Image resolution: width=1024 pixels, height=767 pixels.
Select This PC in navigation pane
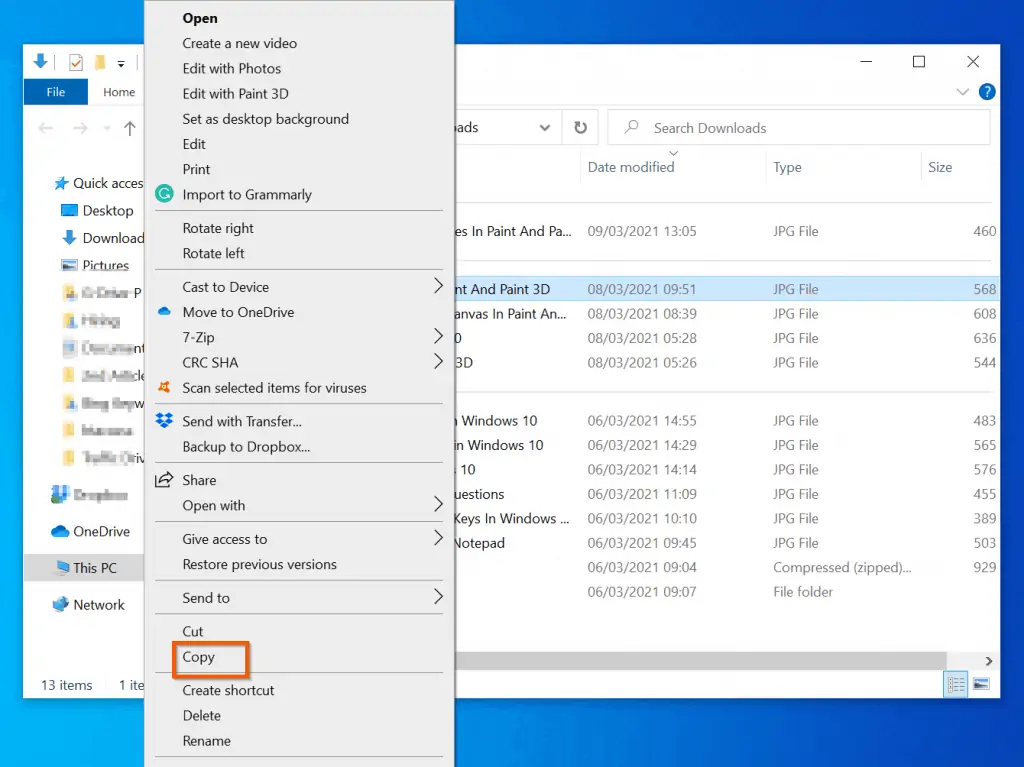click(94, 568)
